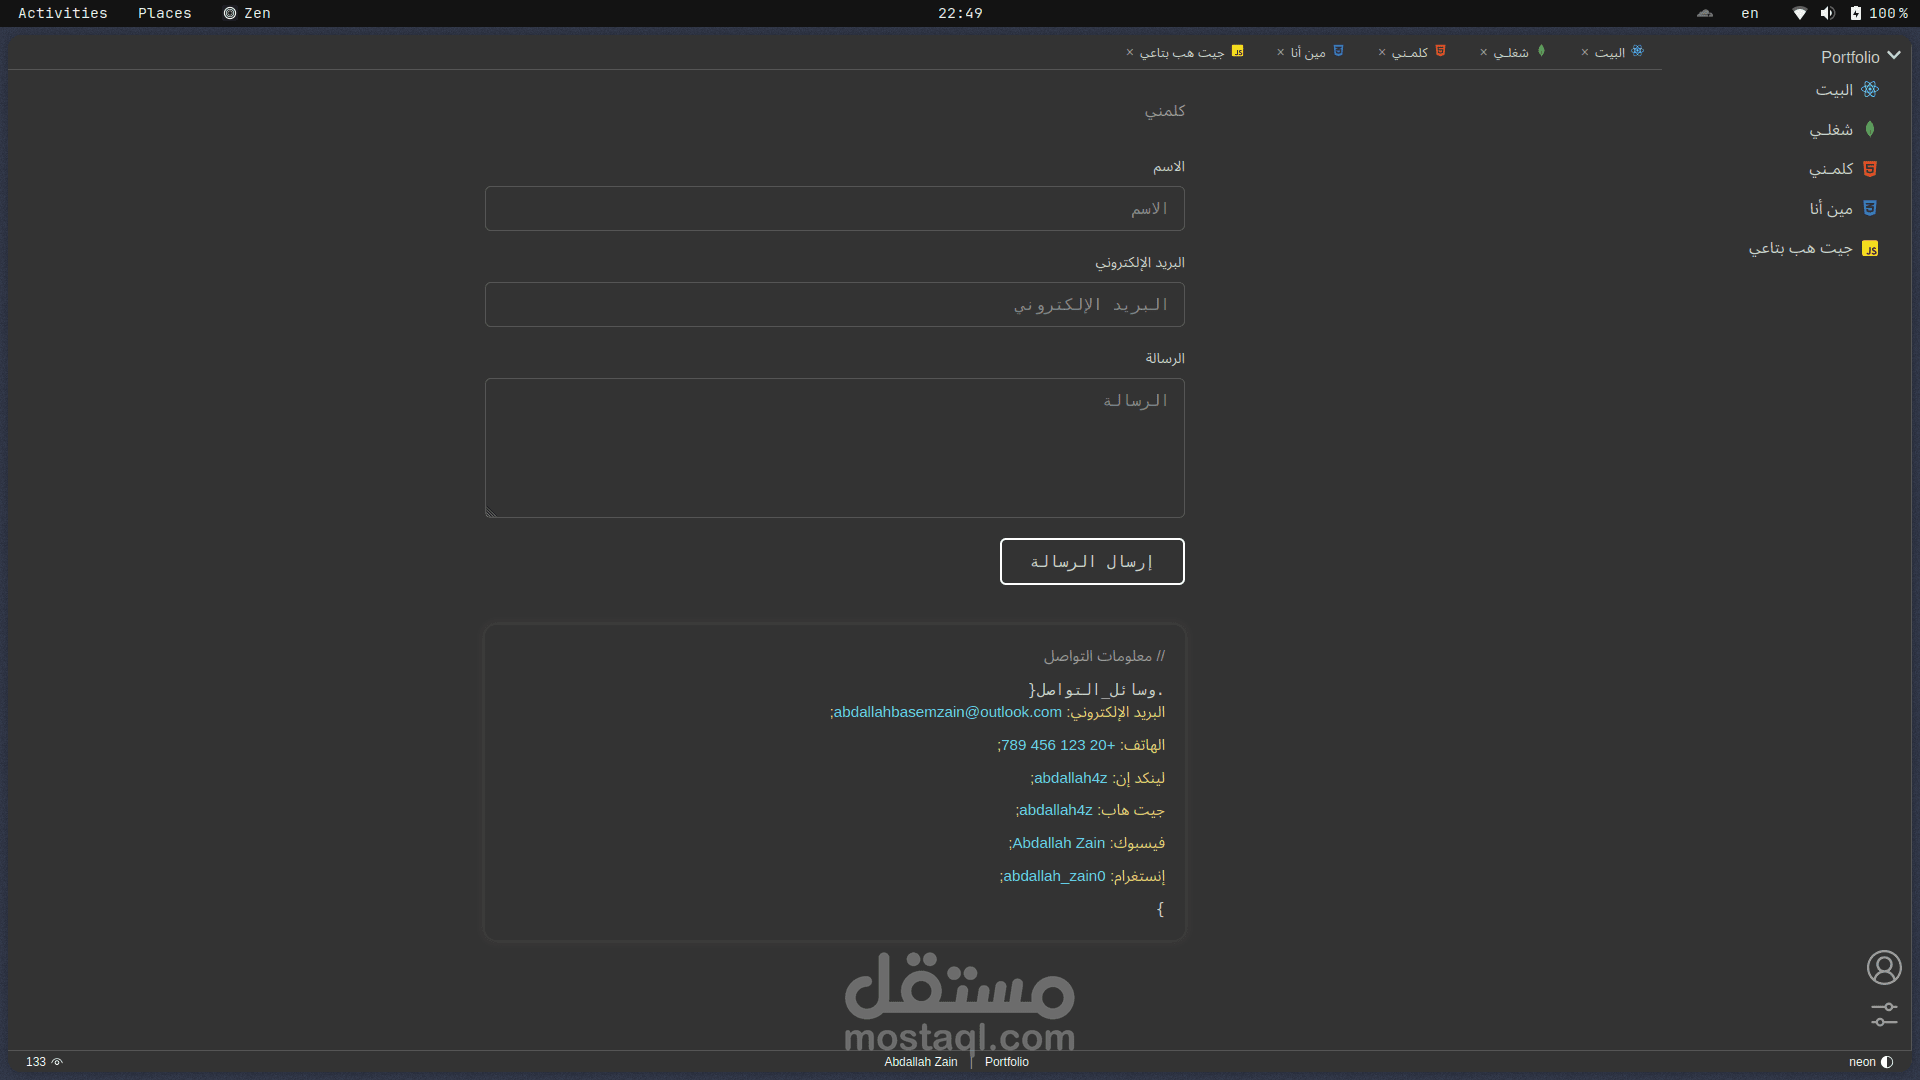Screen dimensions: 1920x1080
Task: Open the abdallahbasemzain@outlook.com email link
Action: (x=947, y=712)
